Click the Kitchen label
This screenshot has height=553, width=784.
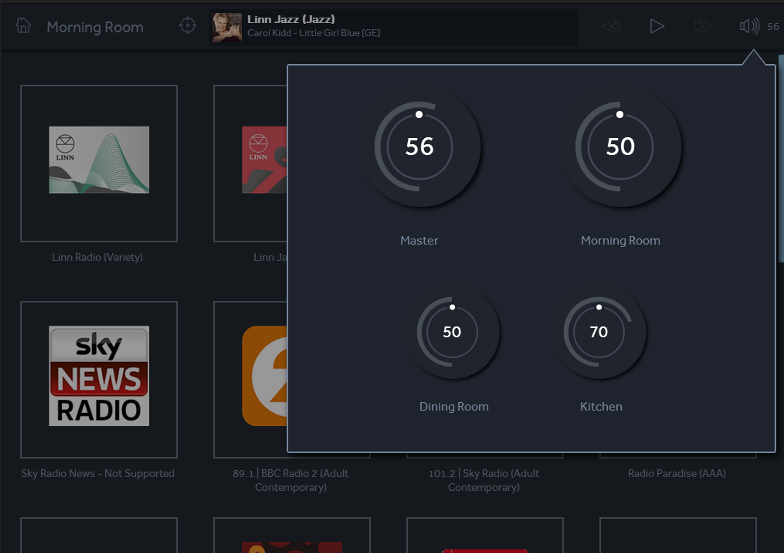(601, 407)
